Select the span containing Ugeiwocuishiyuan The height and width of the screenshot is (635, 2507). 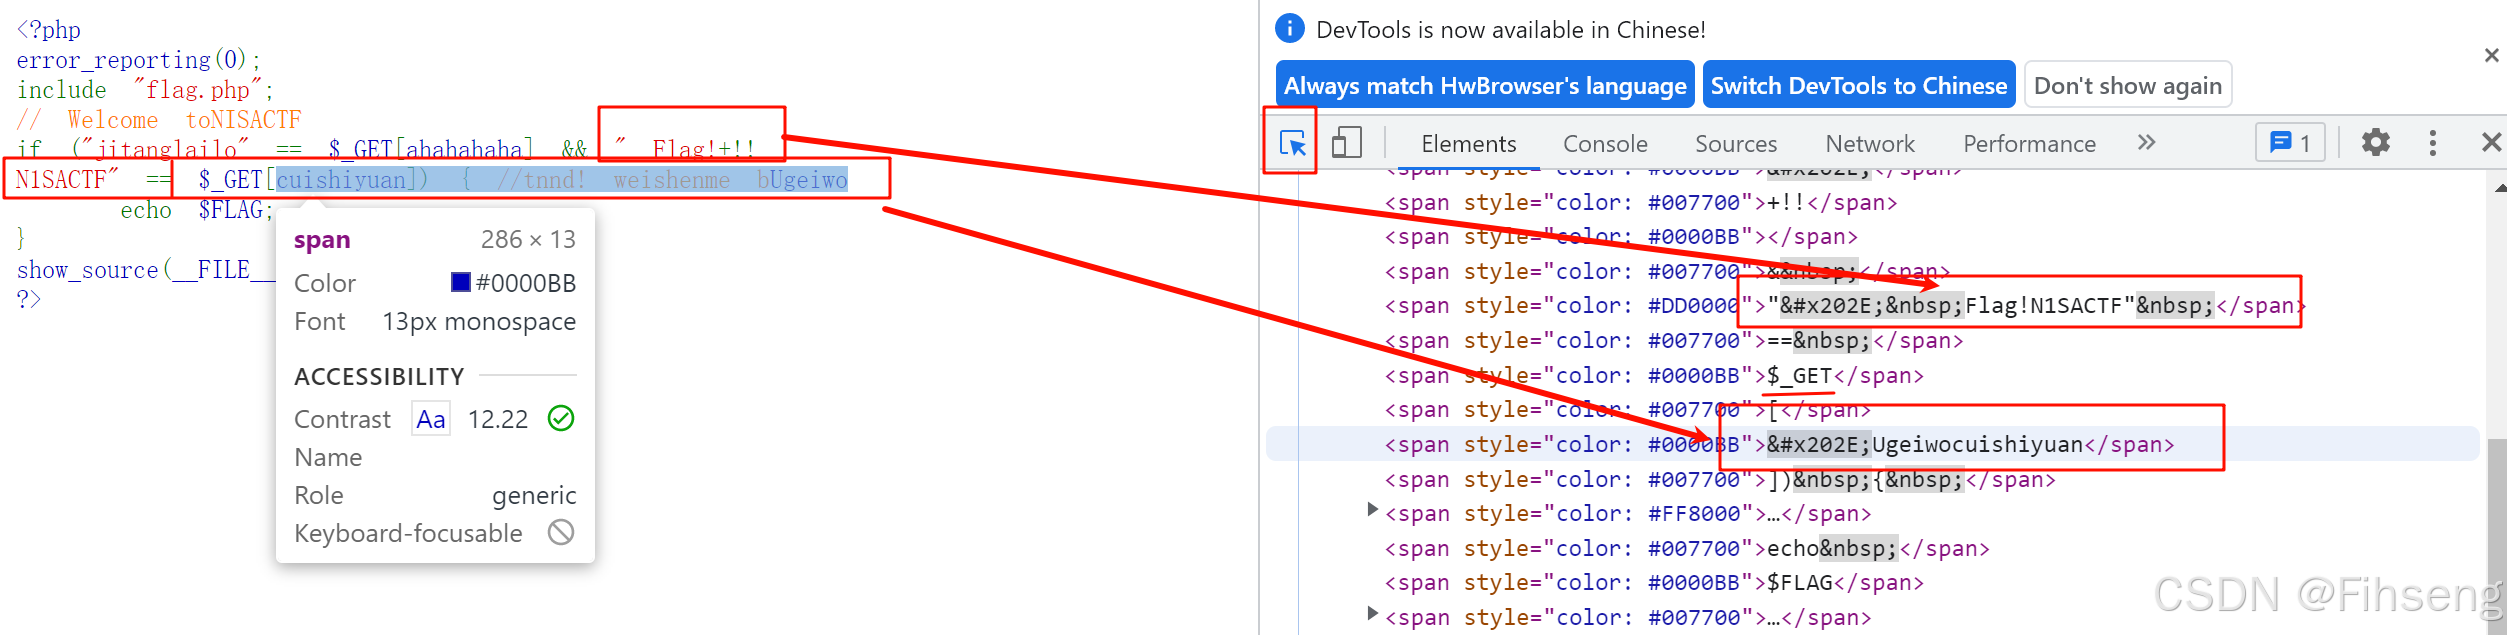point(1779,444)
